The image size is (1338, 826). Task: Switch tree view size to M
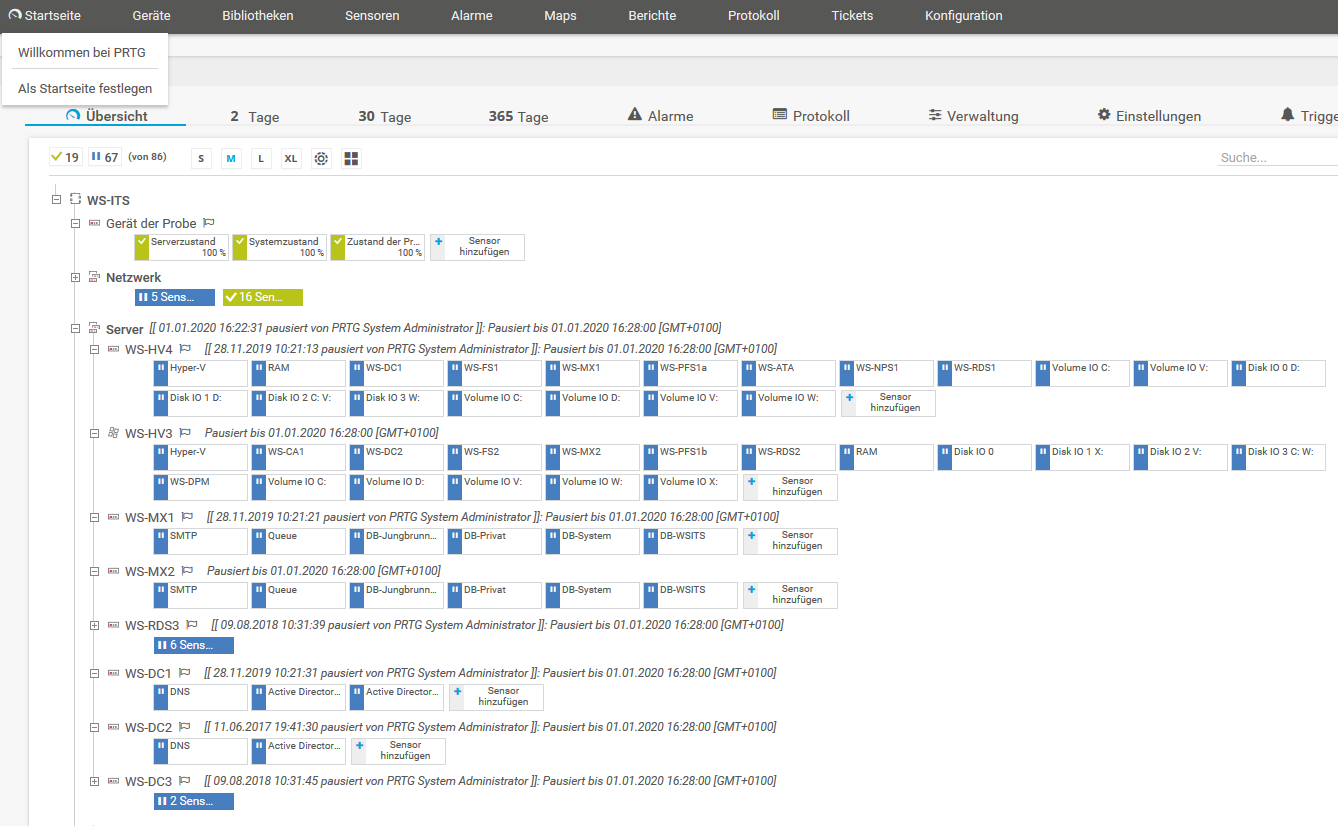231,158
